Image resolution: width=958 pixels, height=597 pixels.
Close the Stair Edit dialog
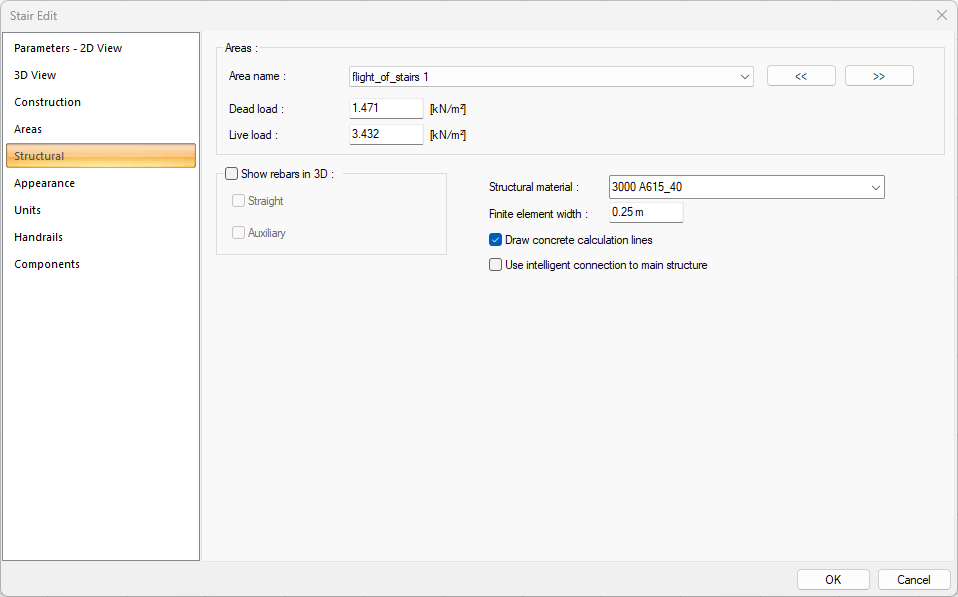(x=941, y=15)
